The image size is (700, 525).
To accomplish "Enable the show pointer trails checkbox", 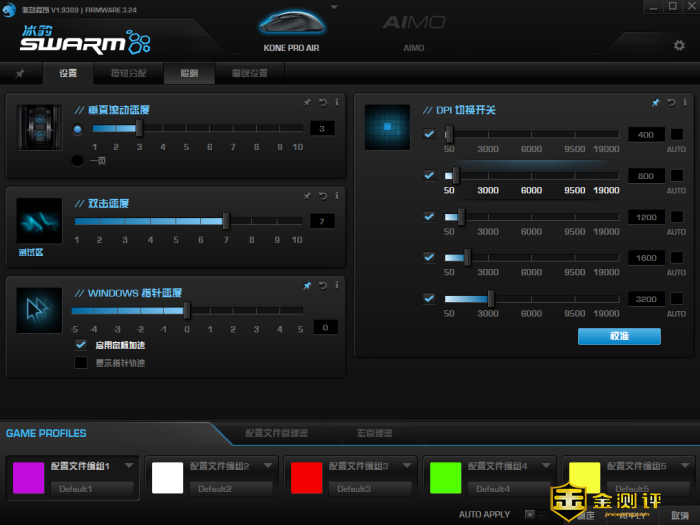I will pyautogui.click(x=81, y=363).
